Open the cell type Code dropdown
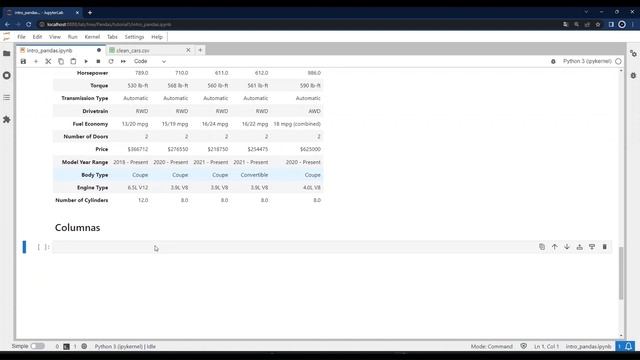Screen dimensions: 640x360 pos(150,61)
